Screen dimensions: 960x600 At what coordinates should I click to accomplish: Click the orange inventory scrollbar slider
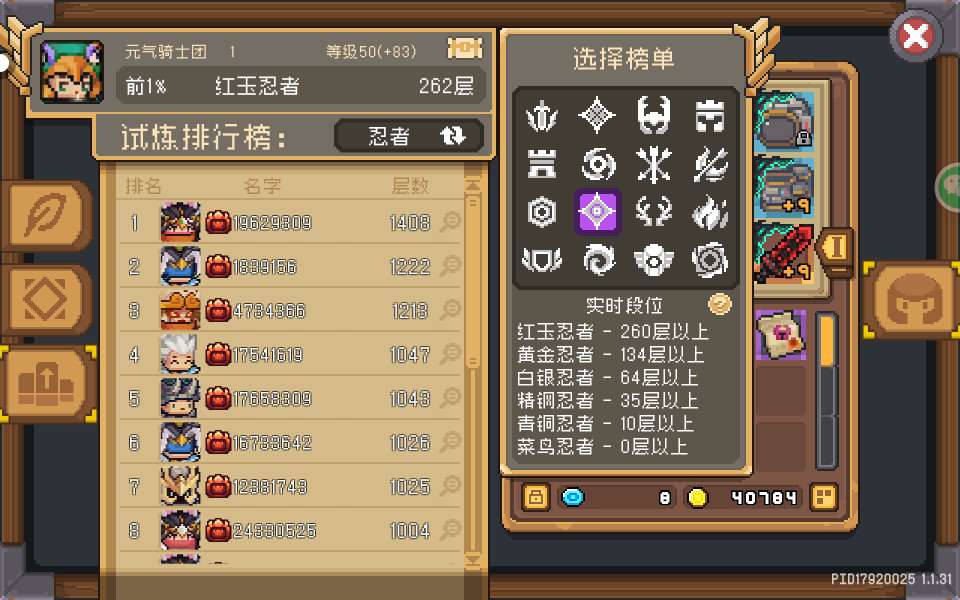(x=827, y=340)
